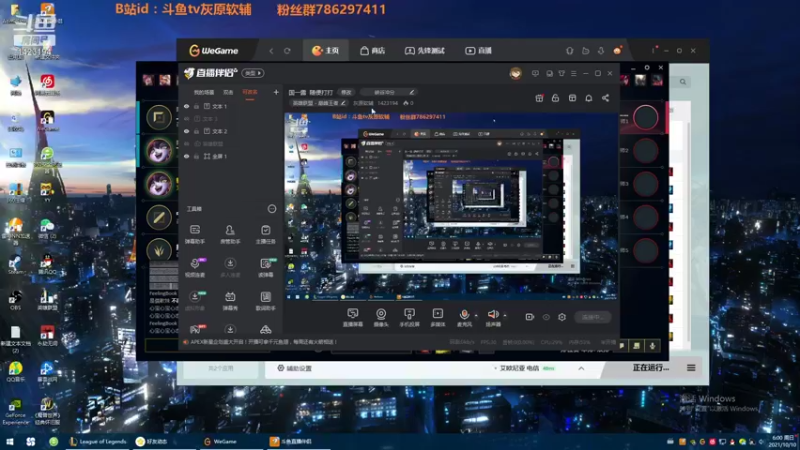The width and height of the screenshot is (800, 450).
Task: Open the 主播任务 tool
Action: (x=265, y=234)
